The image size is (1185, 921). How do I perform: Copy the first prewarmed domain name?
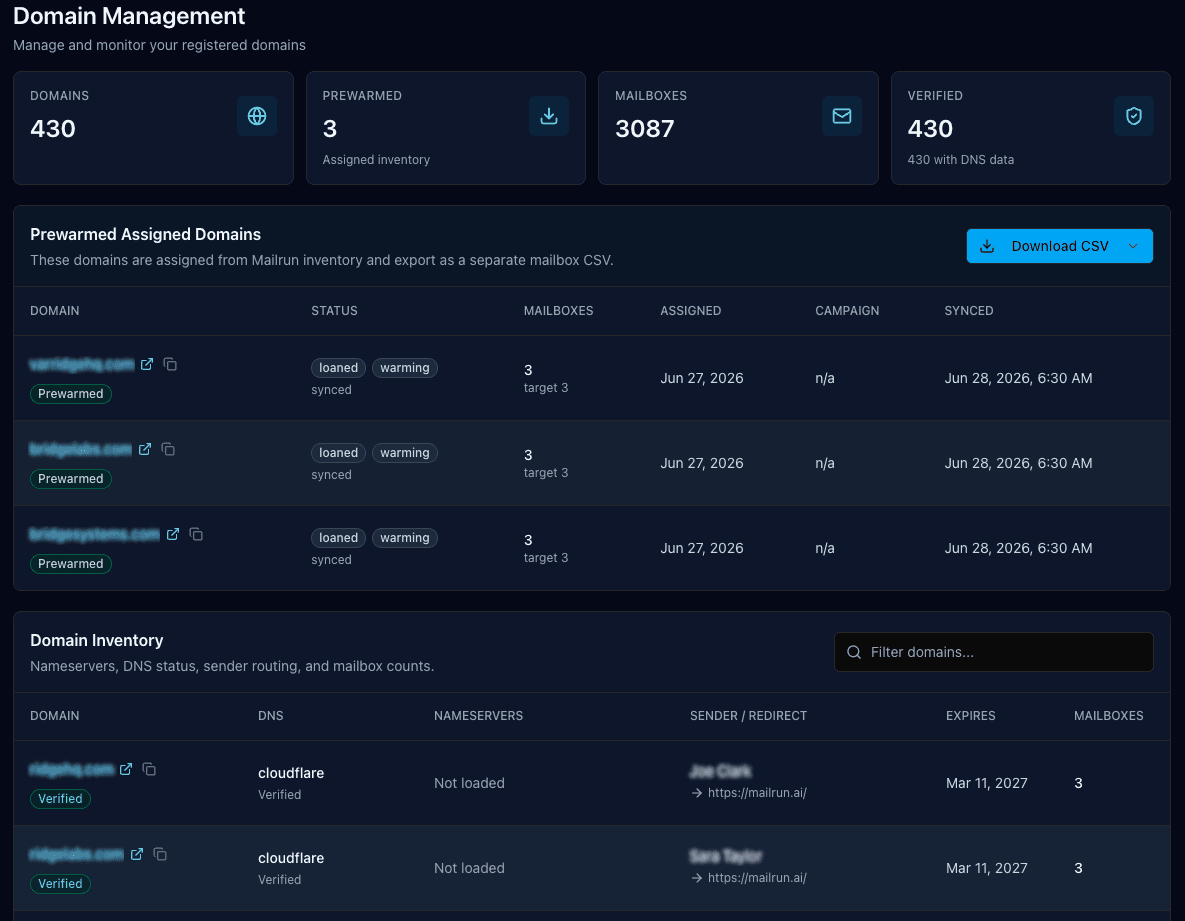coord(170,364)
